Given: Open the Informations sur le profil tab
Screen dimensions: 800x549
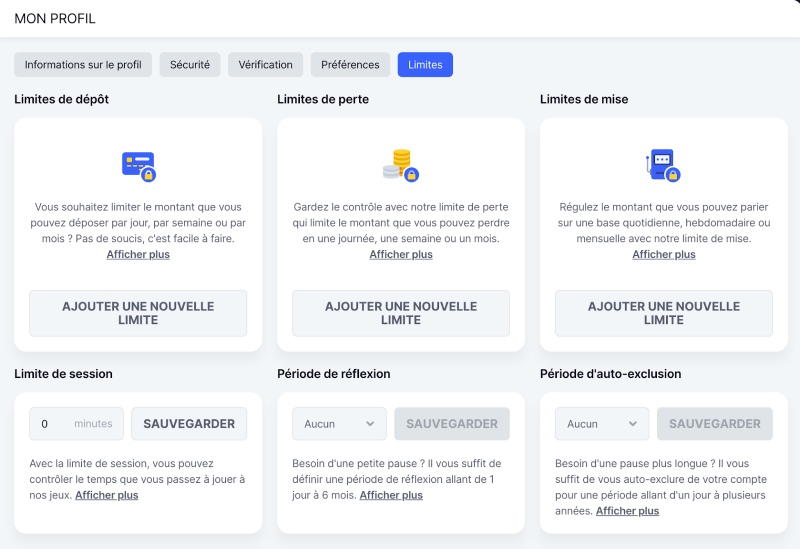Looking at the screenshot, I should click(83, 65).
